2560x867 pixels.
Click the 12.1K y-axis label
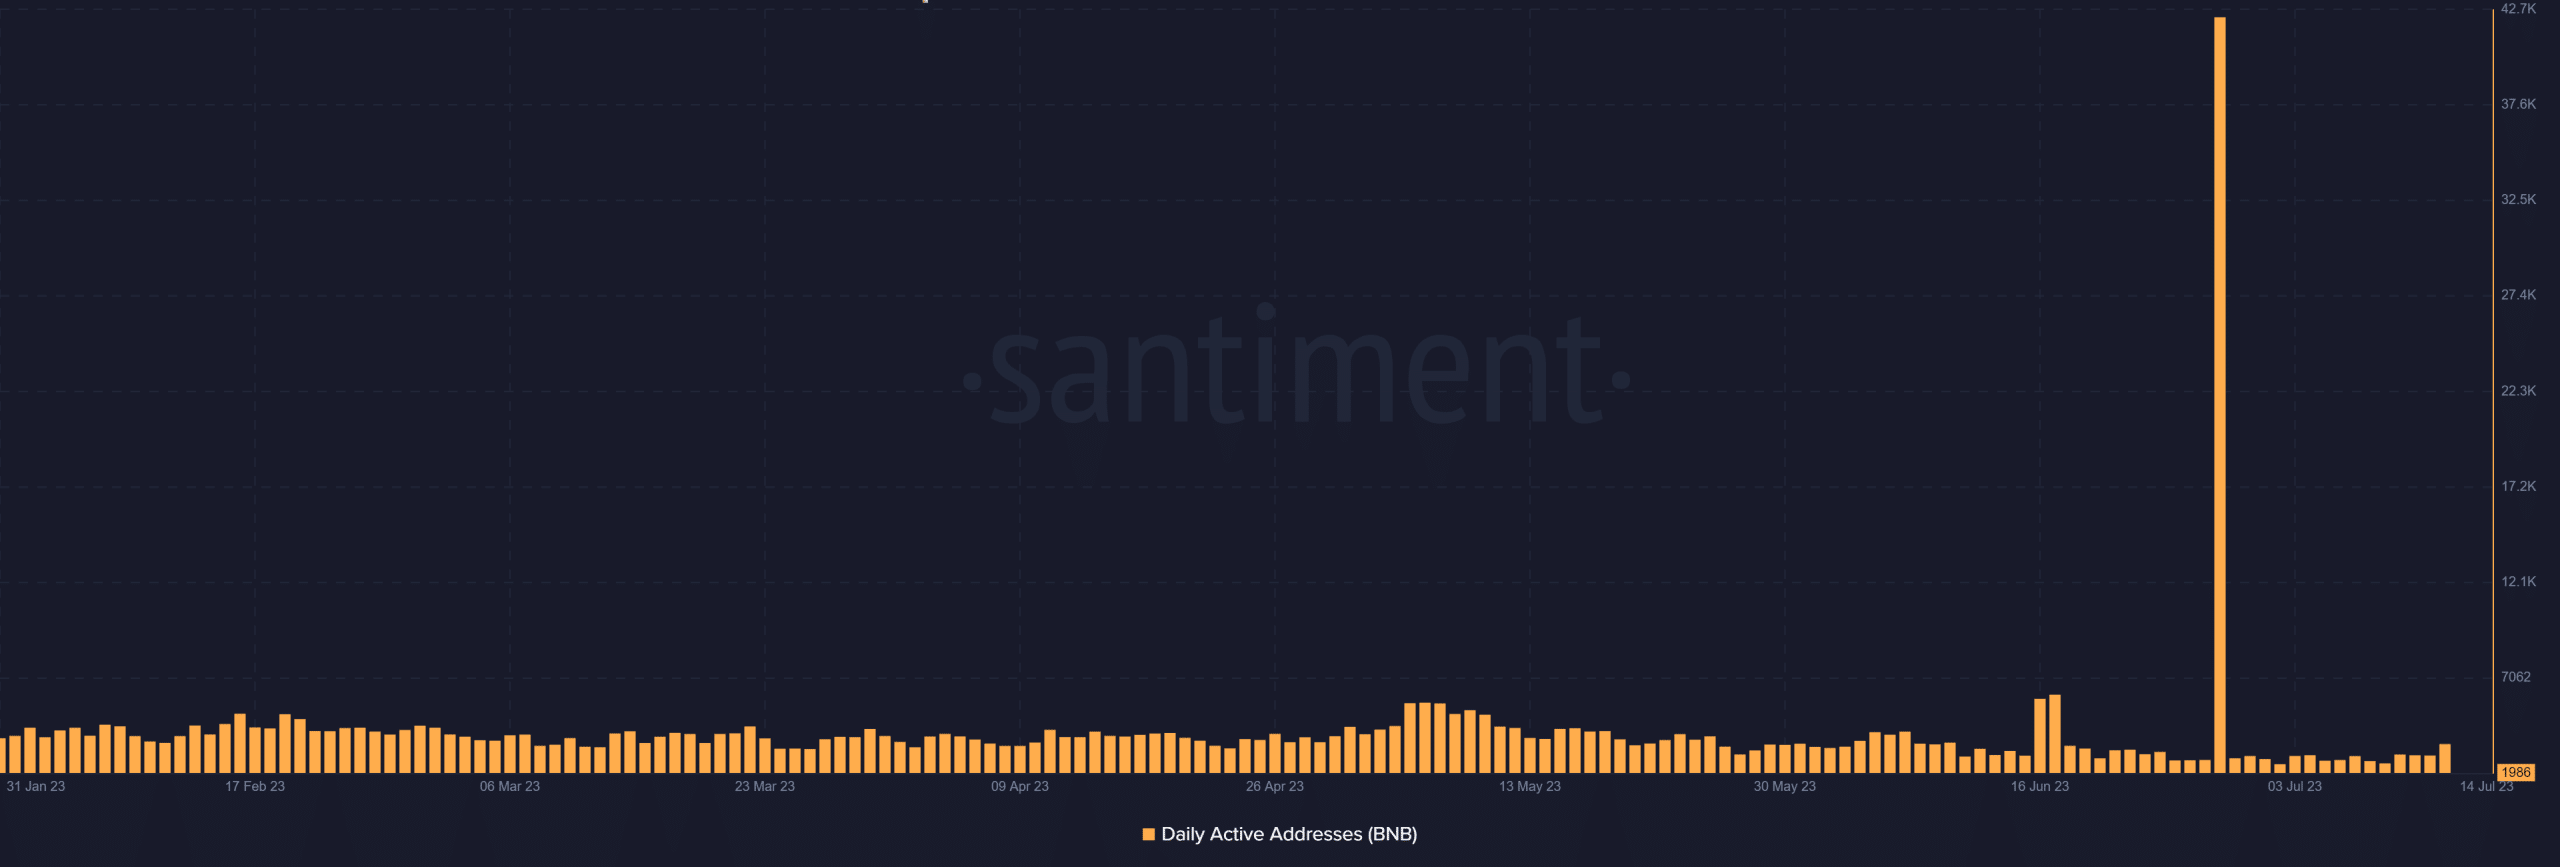tap(2518, 582)
